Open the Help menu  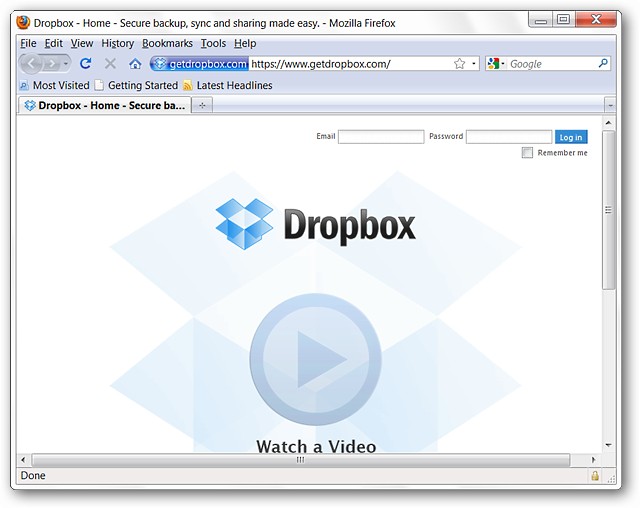pyautogui.click(x=245, y=43)
